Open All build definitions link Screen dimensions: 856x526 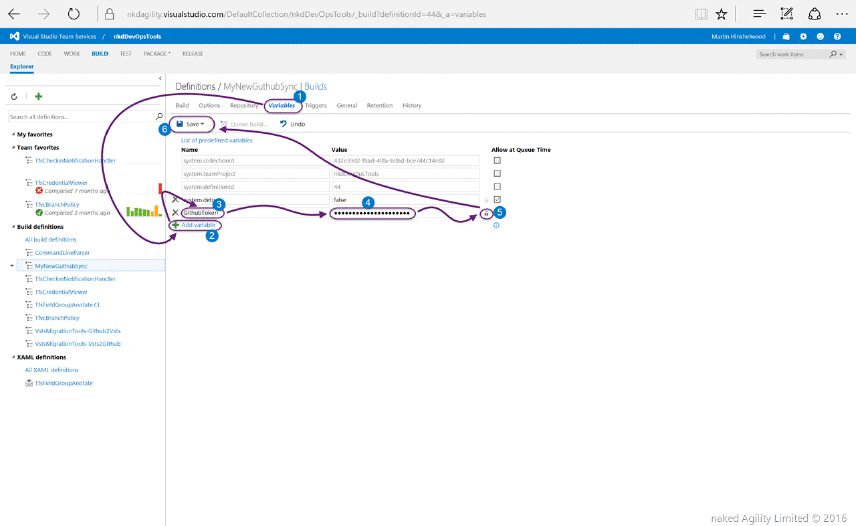click(50, 240)
